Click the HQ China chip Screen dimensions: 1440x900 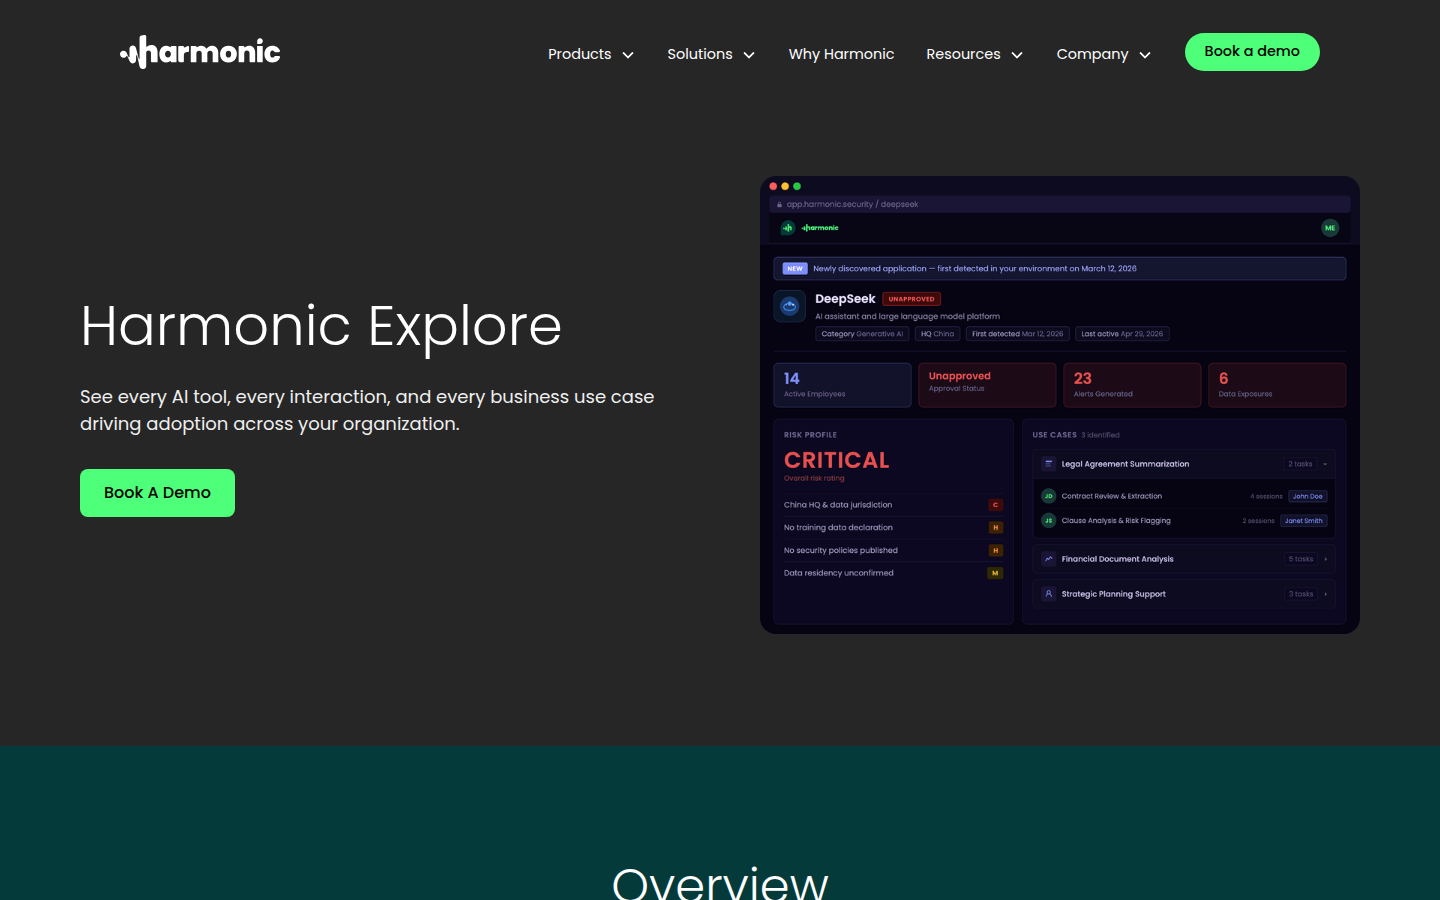coord(937,334)
